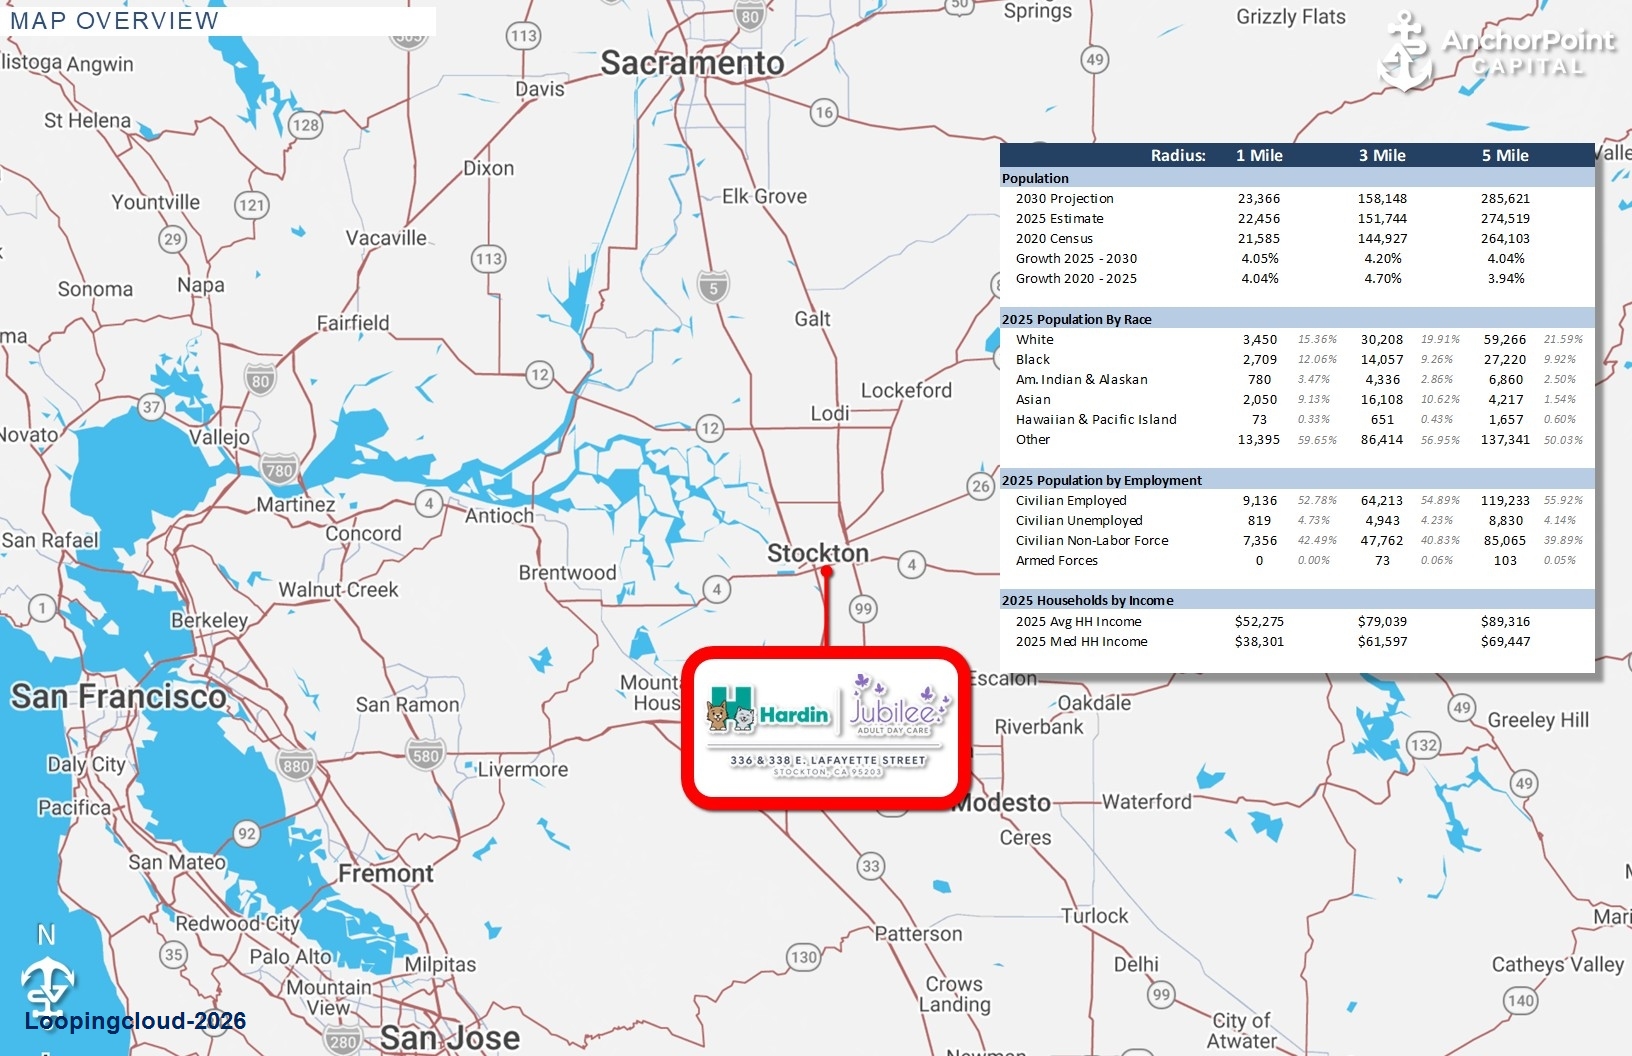
Task: Click the $52,275 average income value
Action: tap(1259, 621)
